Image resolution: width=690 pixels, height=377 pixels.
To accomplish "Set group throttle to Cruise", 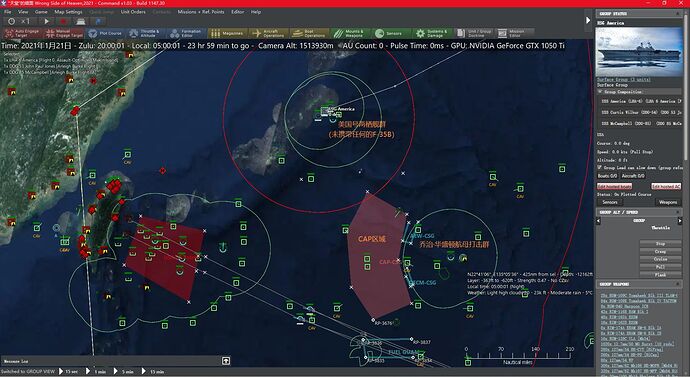I will (660, 259).
